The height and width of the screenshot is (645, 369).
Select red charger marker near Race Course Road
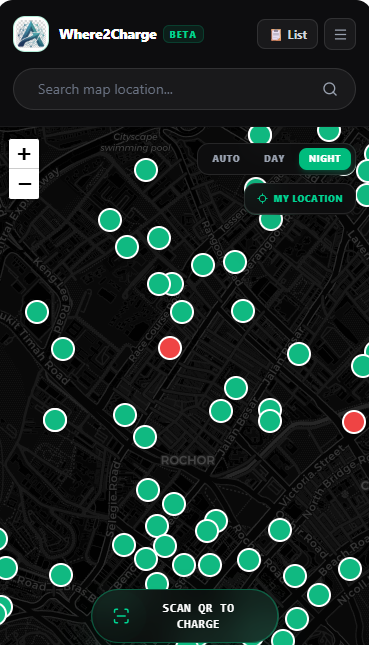click(x=170, y=348)
